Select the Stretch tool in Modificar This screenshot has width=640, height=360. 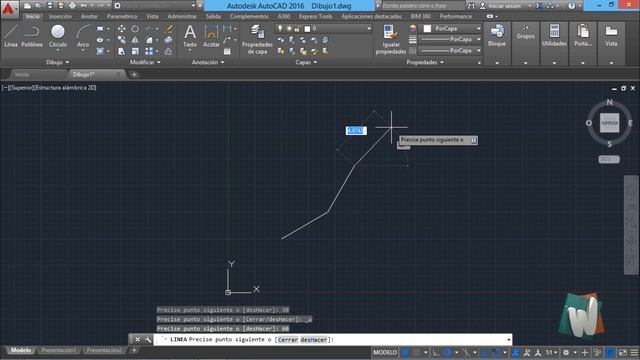point(122,51)
